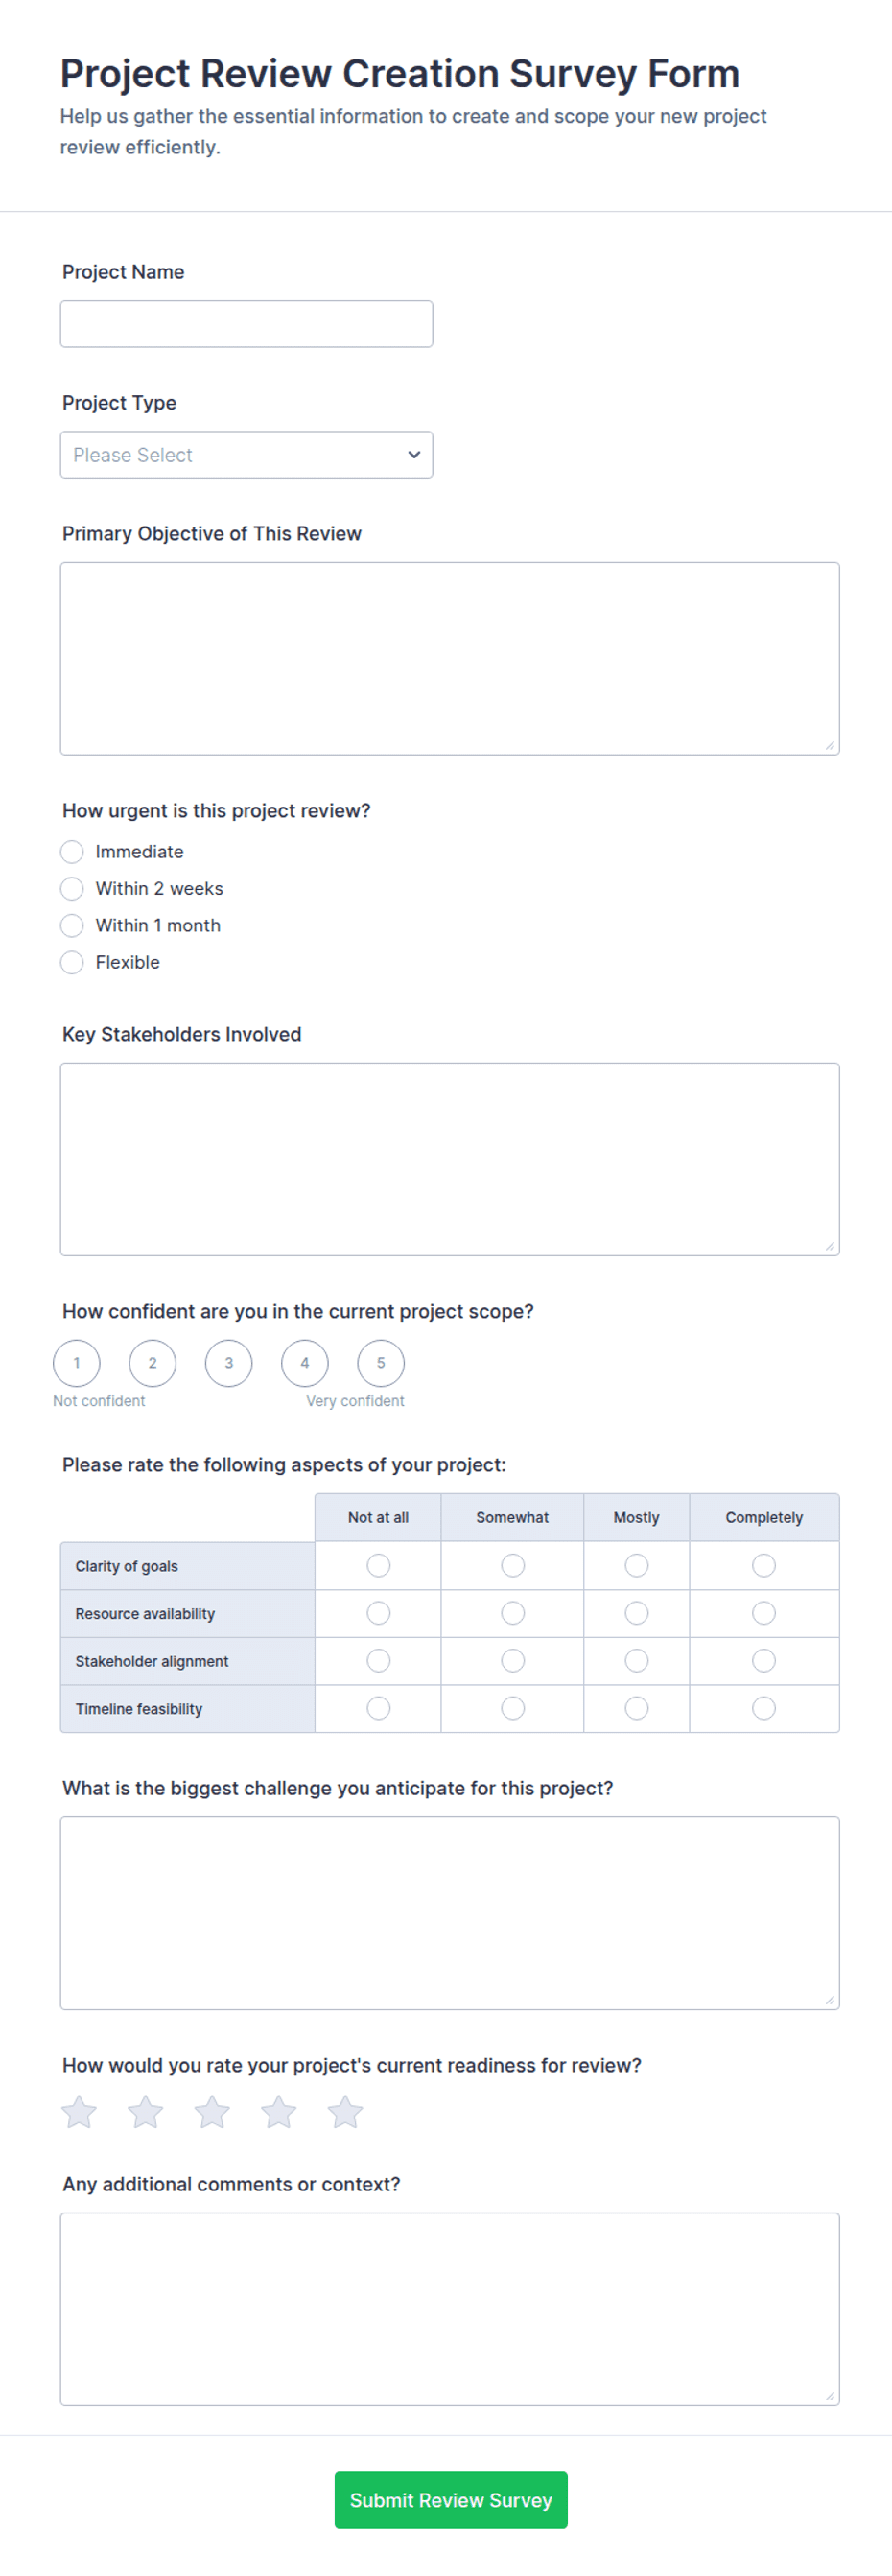The image size is (892, 2576).
Task: Choose Within 2 weeks urgency
Action: tap(72, 889)
